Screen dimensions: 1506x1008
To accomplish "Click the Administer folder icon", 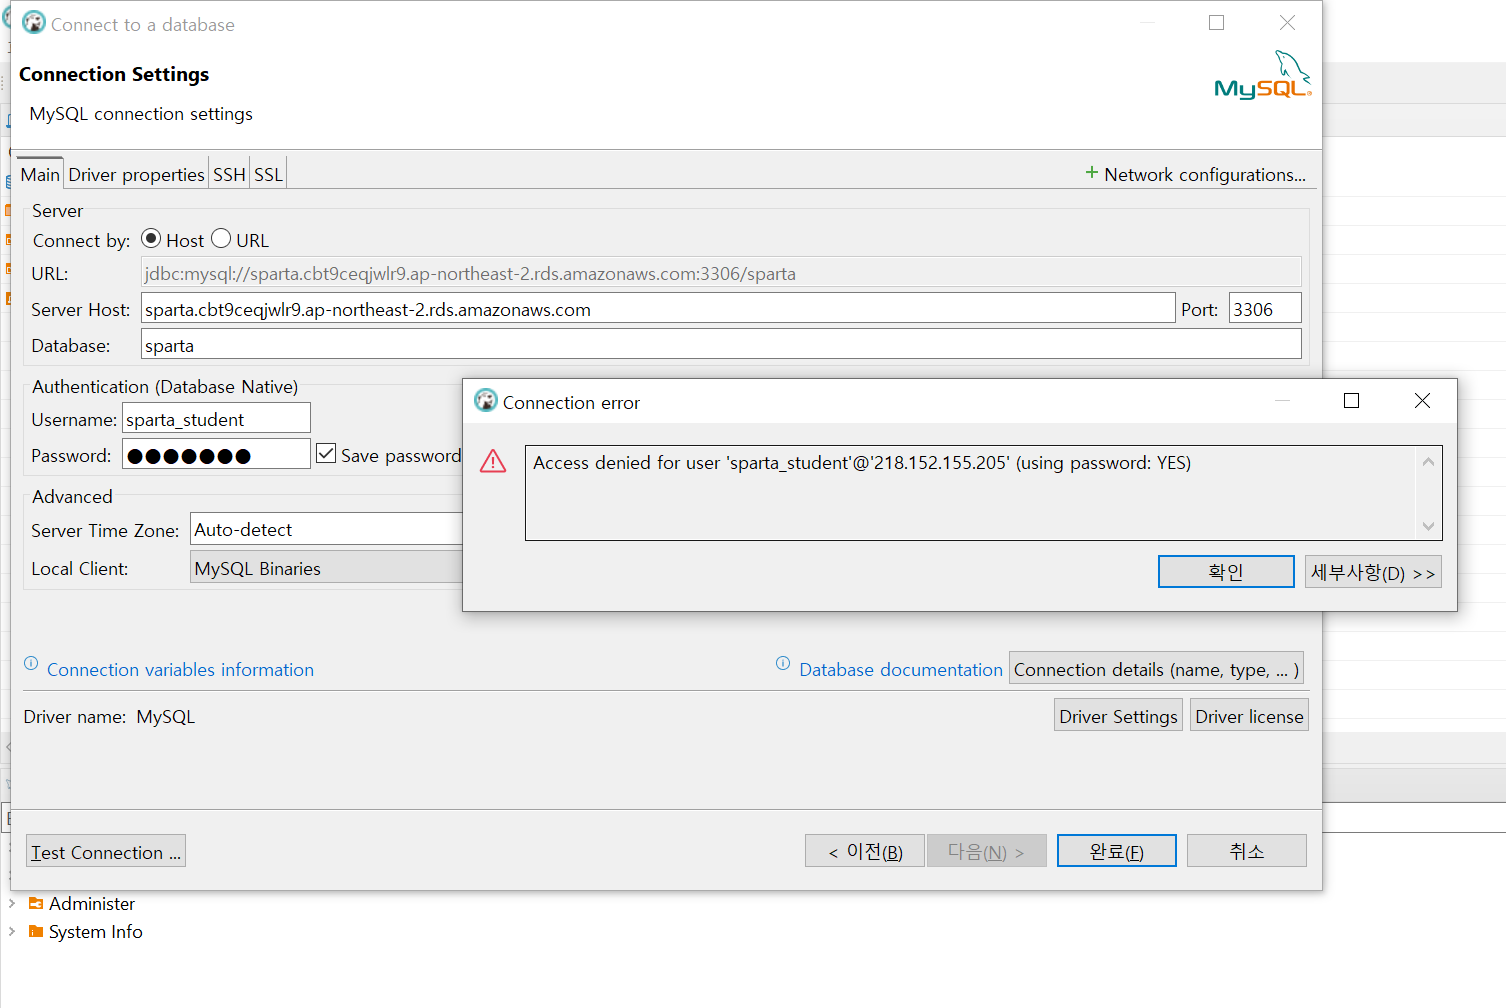I will [x=36, y=903].
